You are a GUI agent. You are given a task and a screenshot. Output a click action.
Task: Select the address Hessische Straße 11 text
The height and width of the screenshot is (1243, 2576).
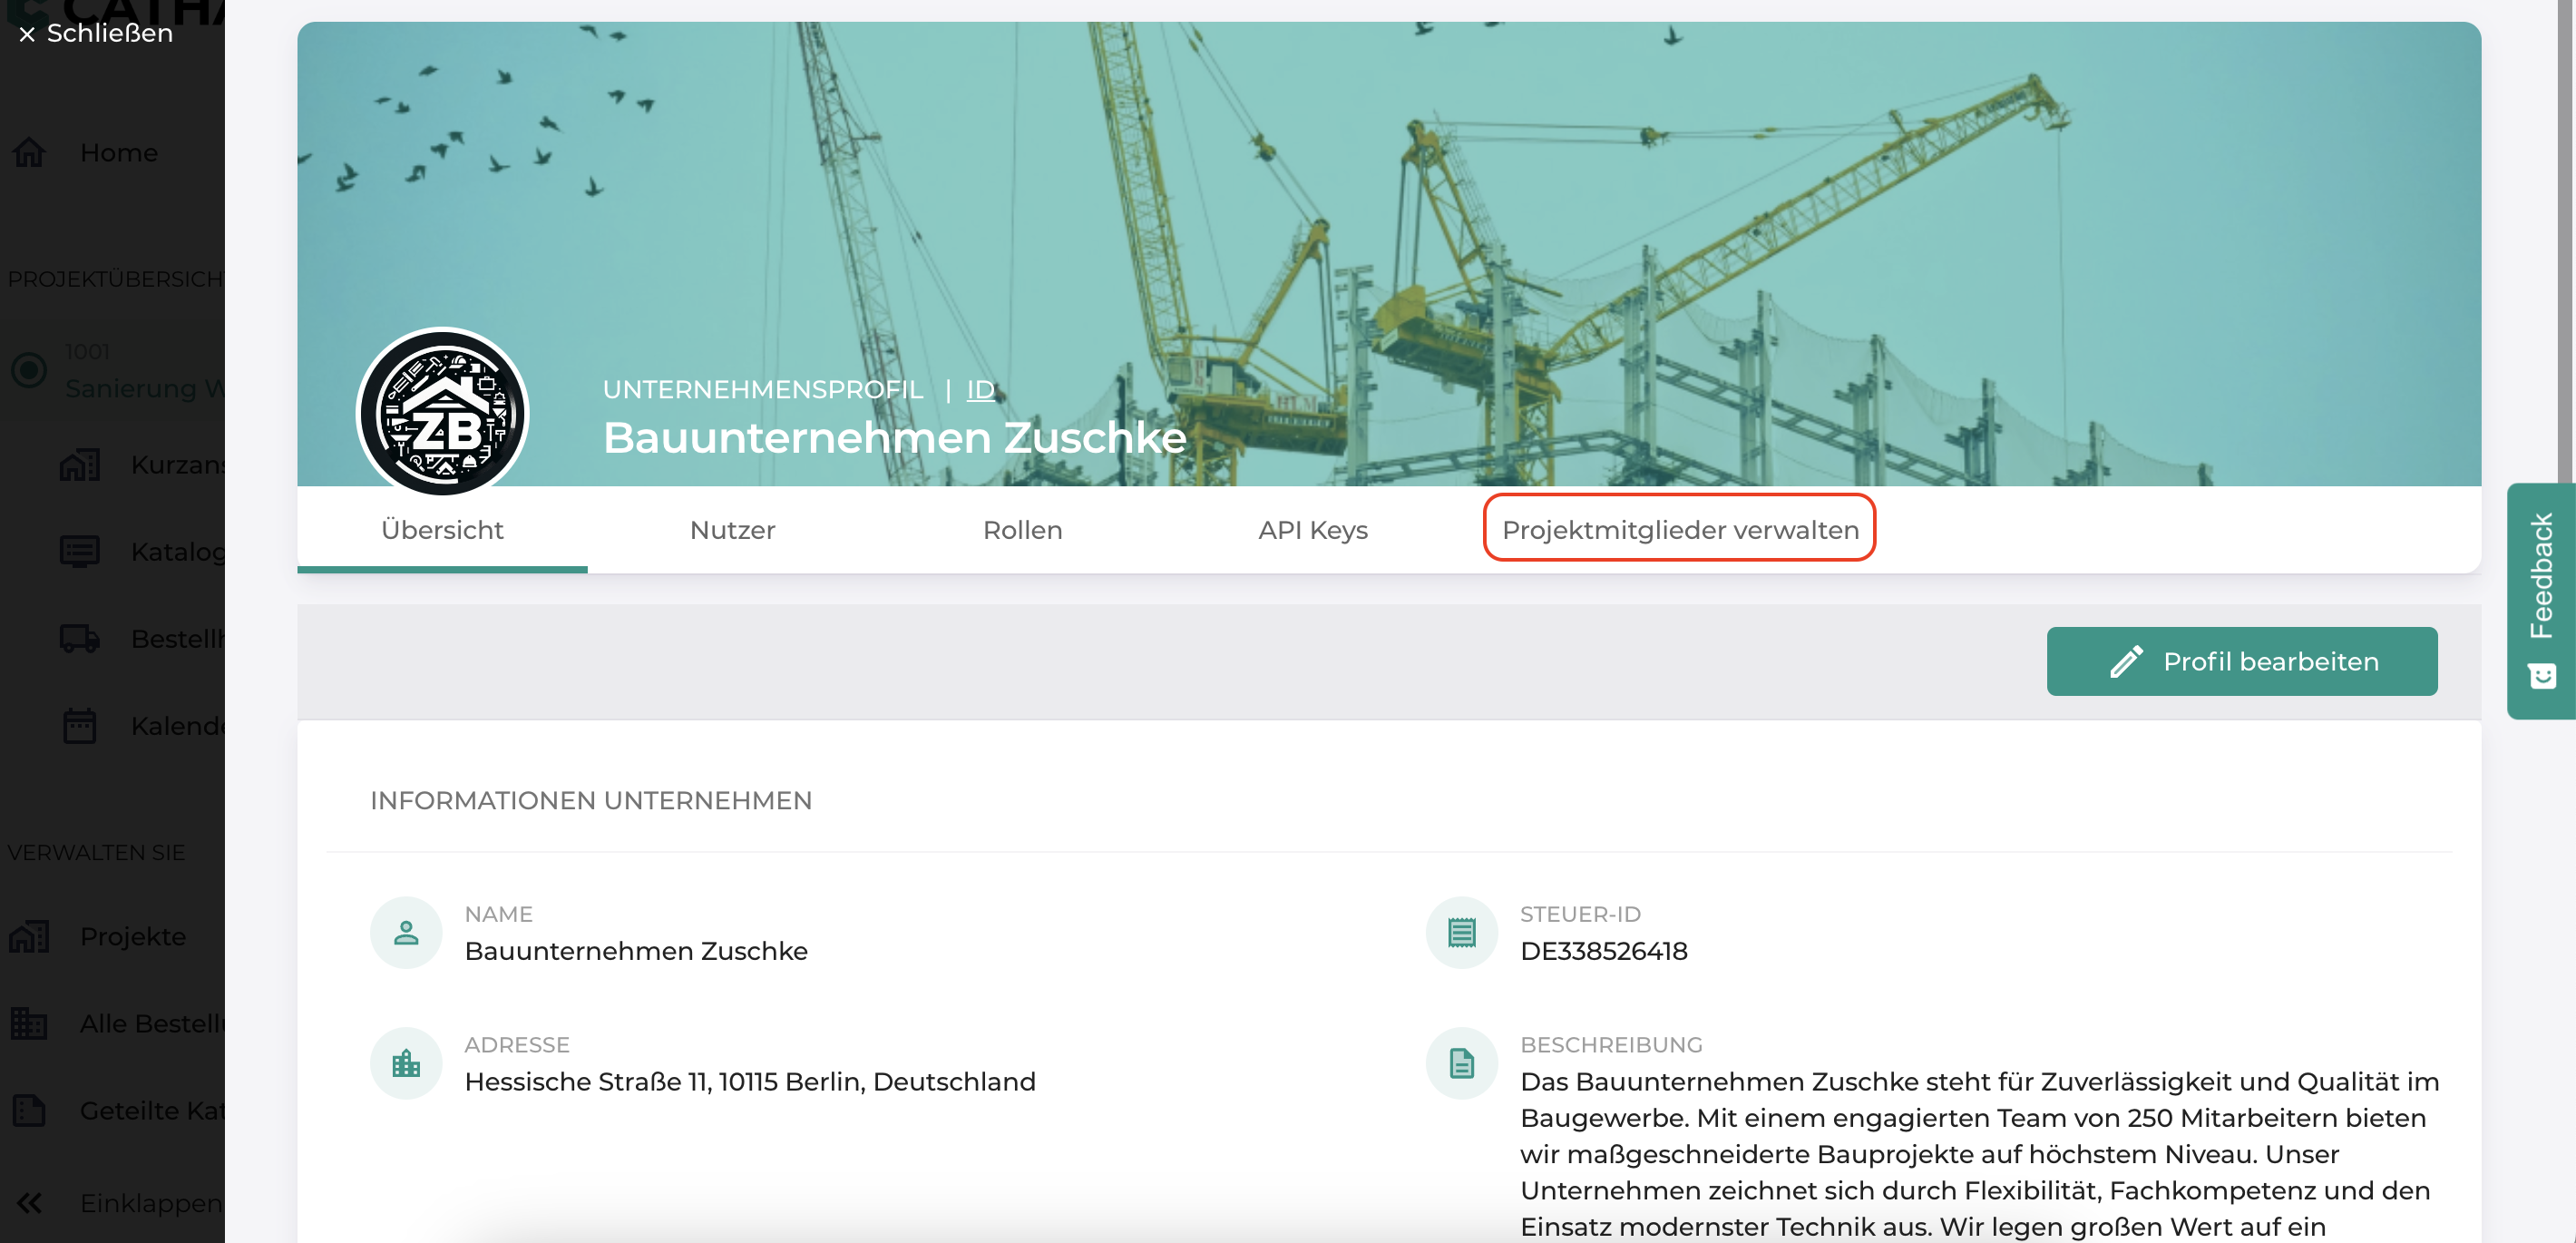pos(750,1081)
